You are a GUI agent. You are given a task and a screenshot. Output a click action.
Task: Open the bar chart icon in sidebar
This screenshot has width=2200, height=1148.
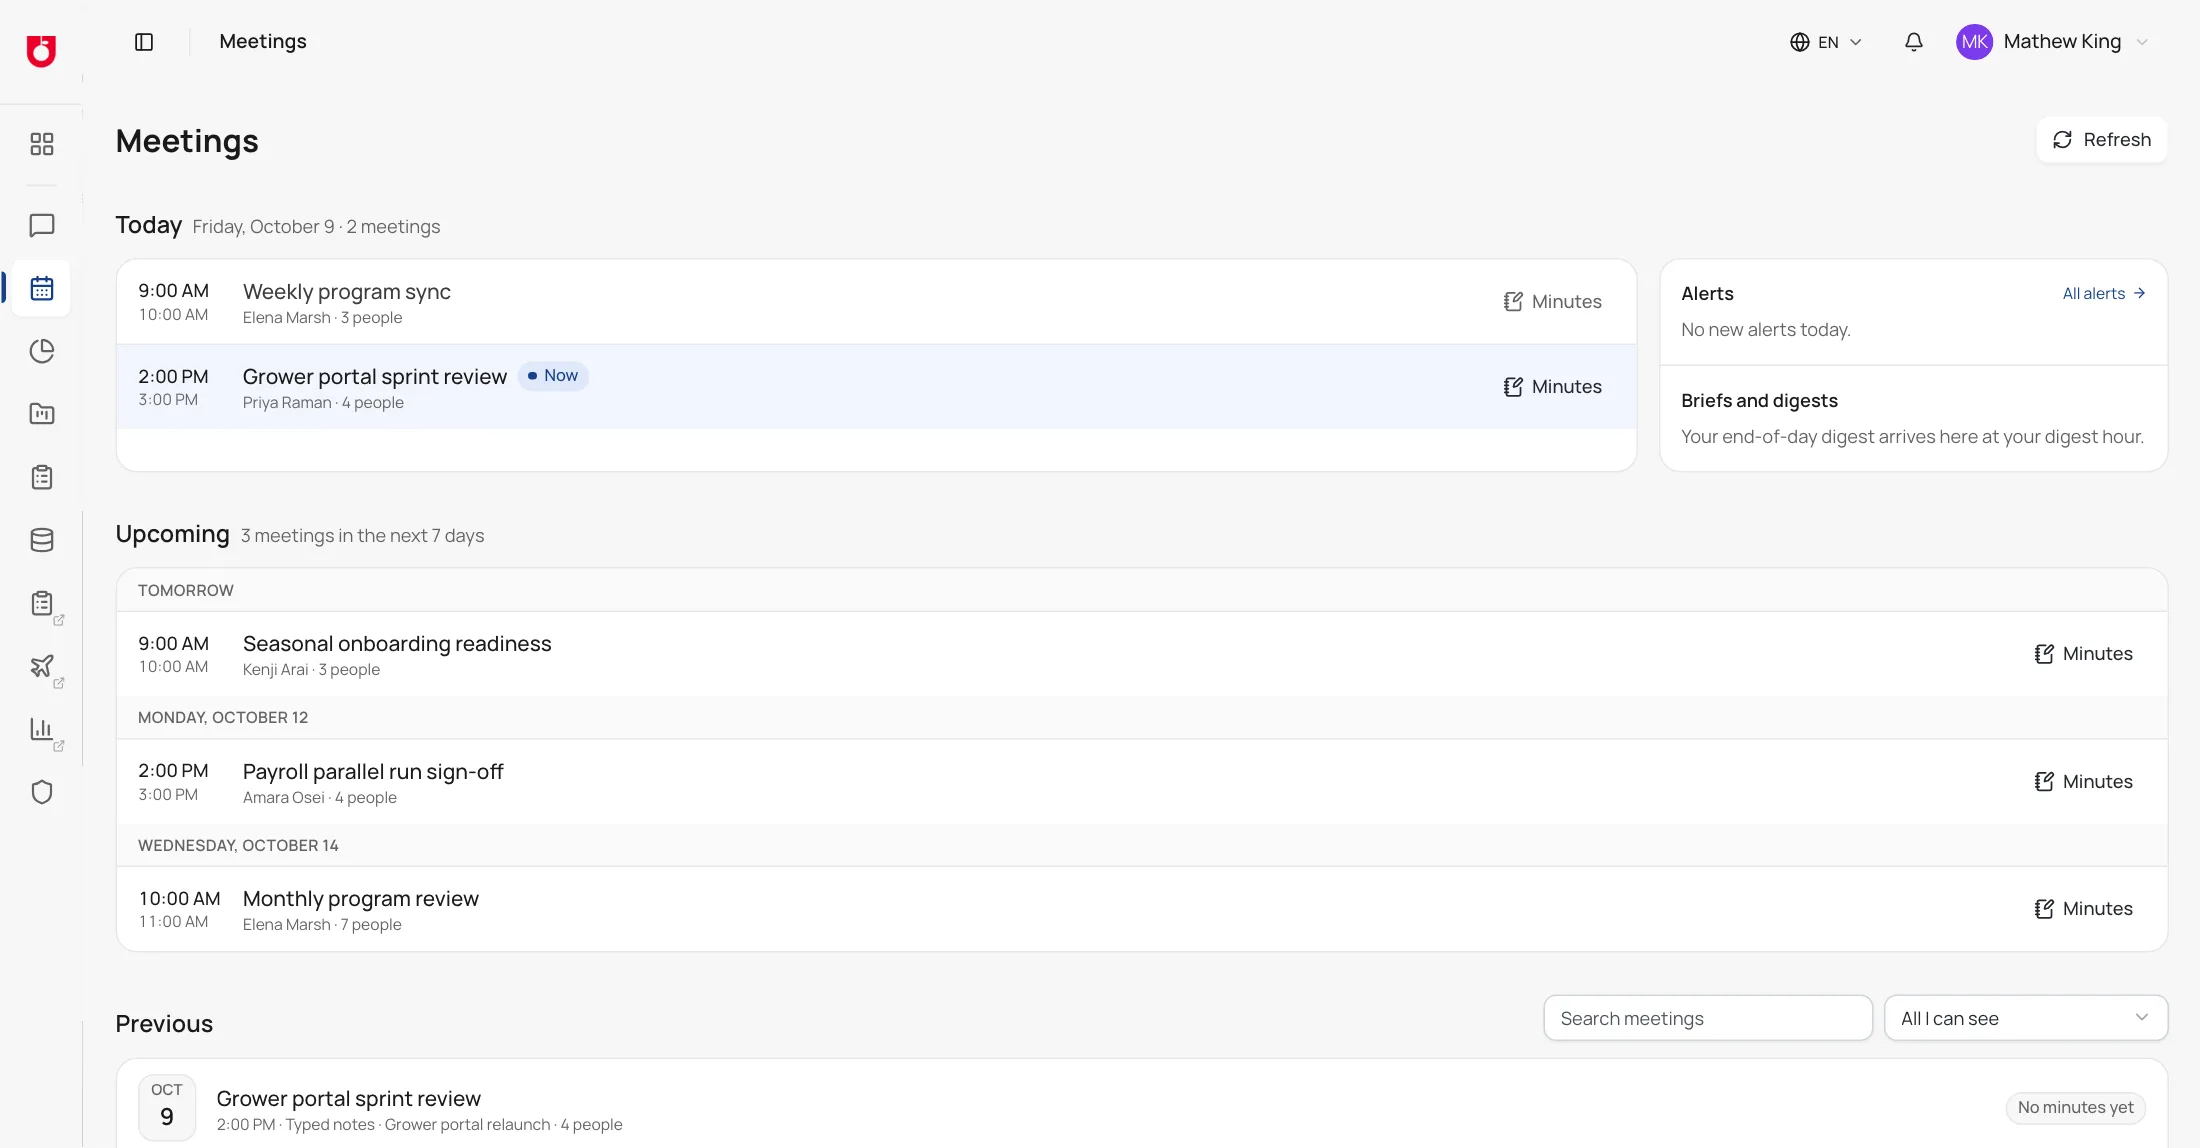42,729
